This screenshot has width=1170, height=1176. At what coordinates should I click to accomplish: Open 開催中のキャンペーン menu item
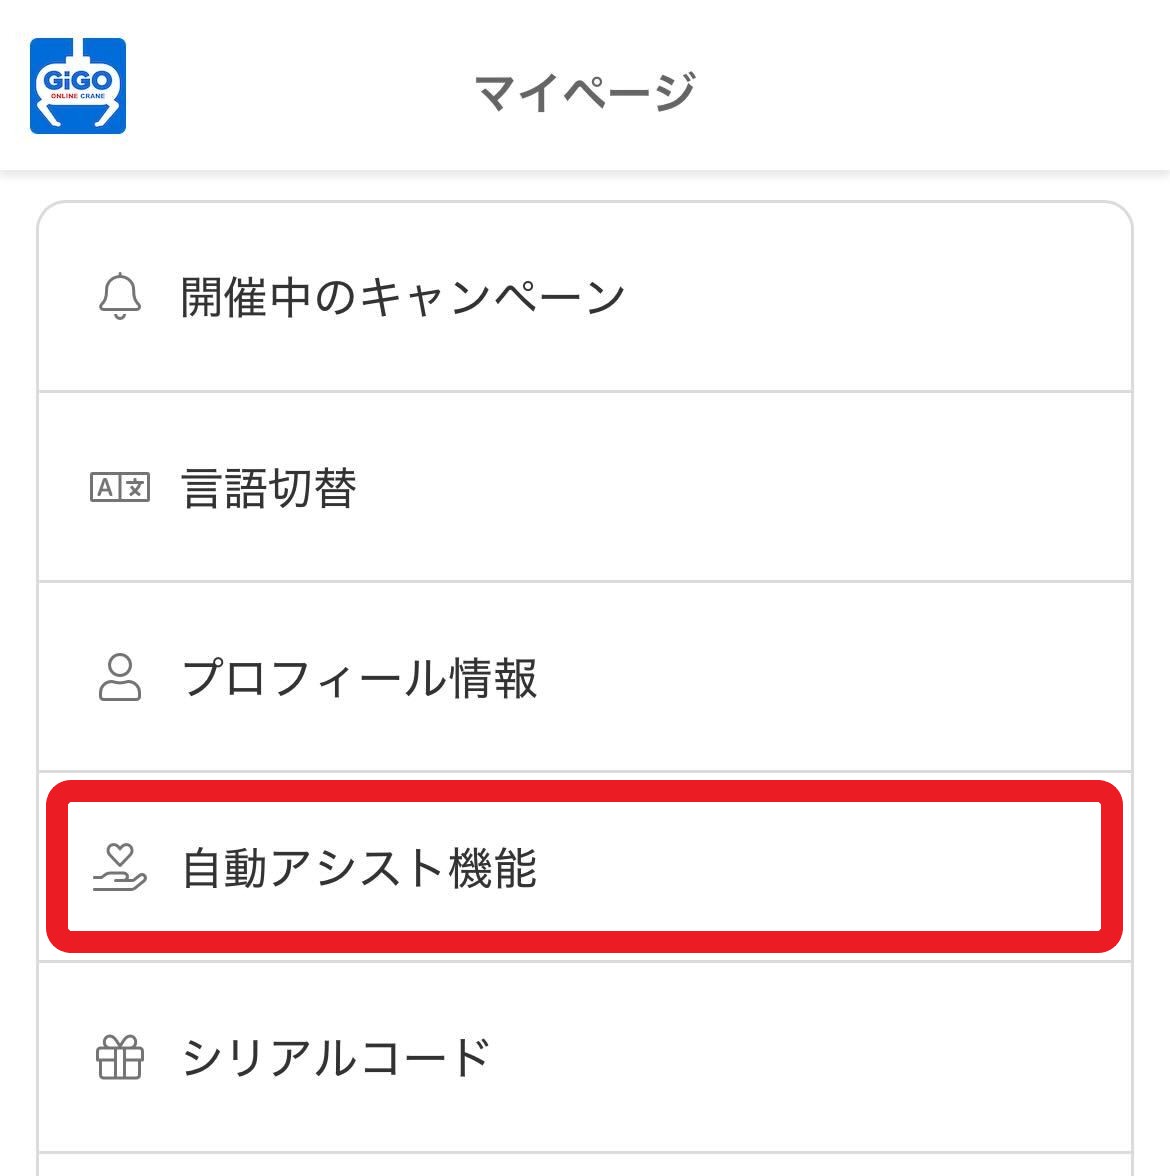[402, 297]
